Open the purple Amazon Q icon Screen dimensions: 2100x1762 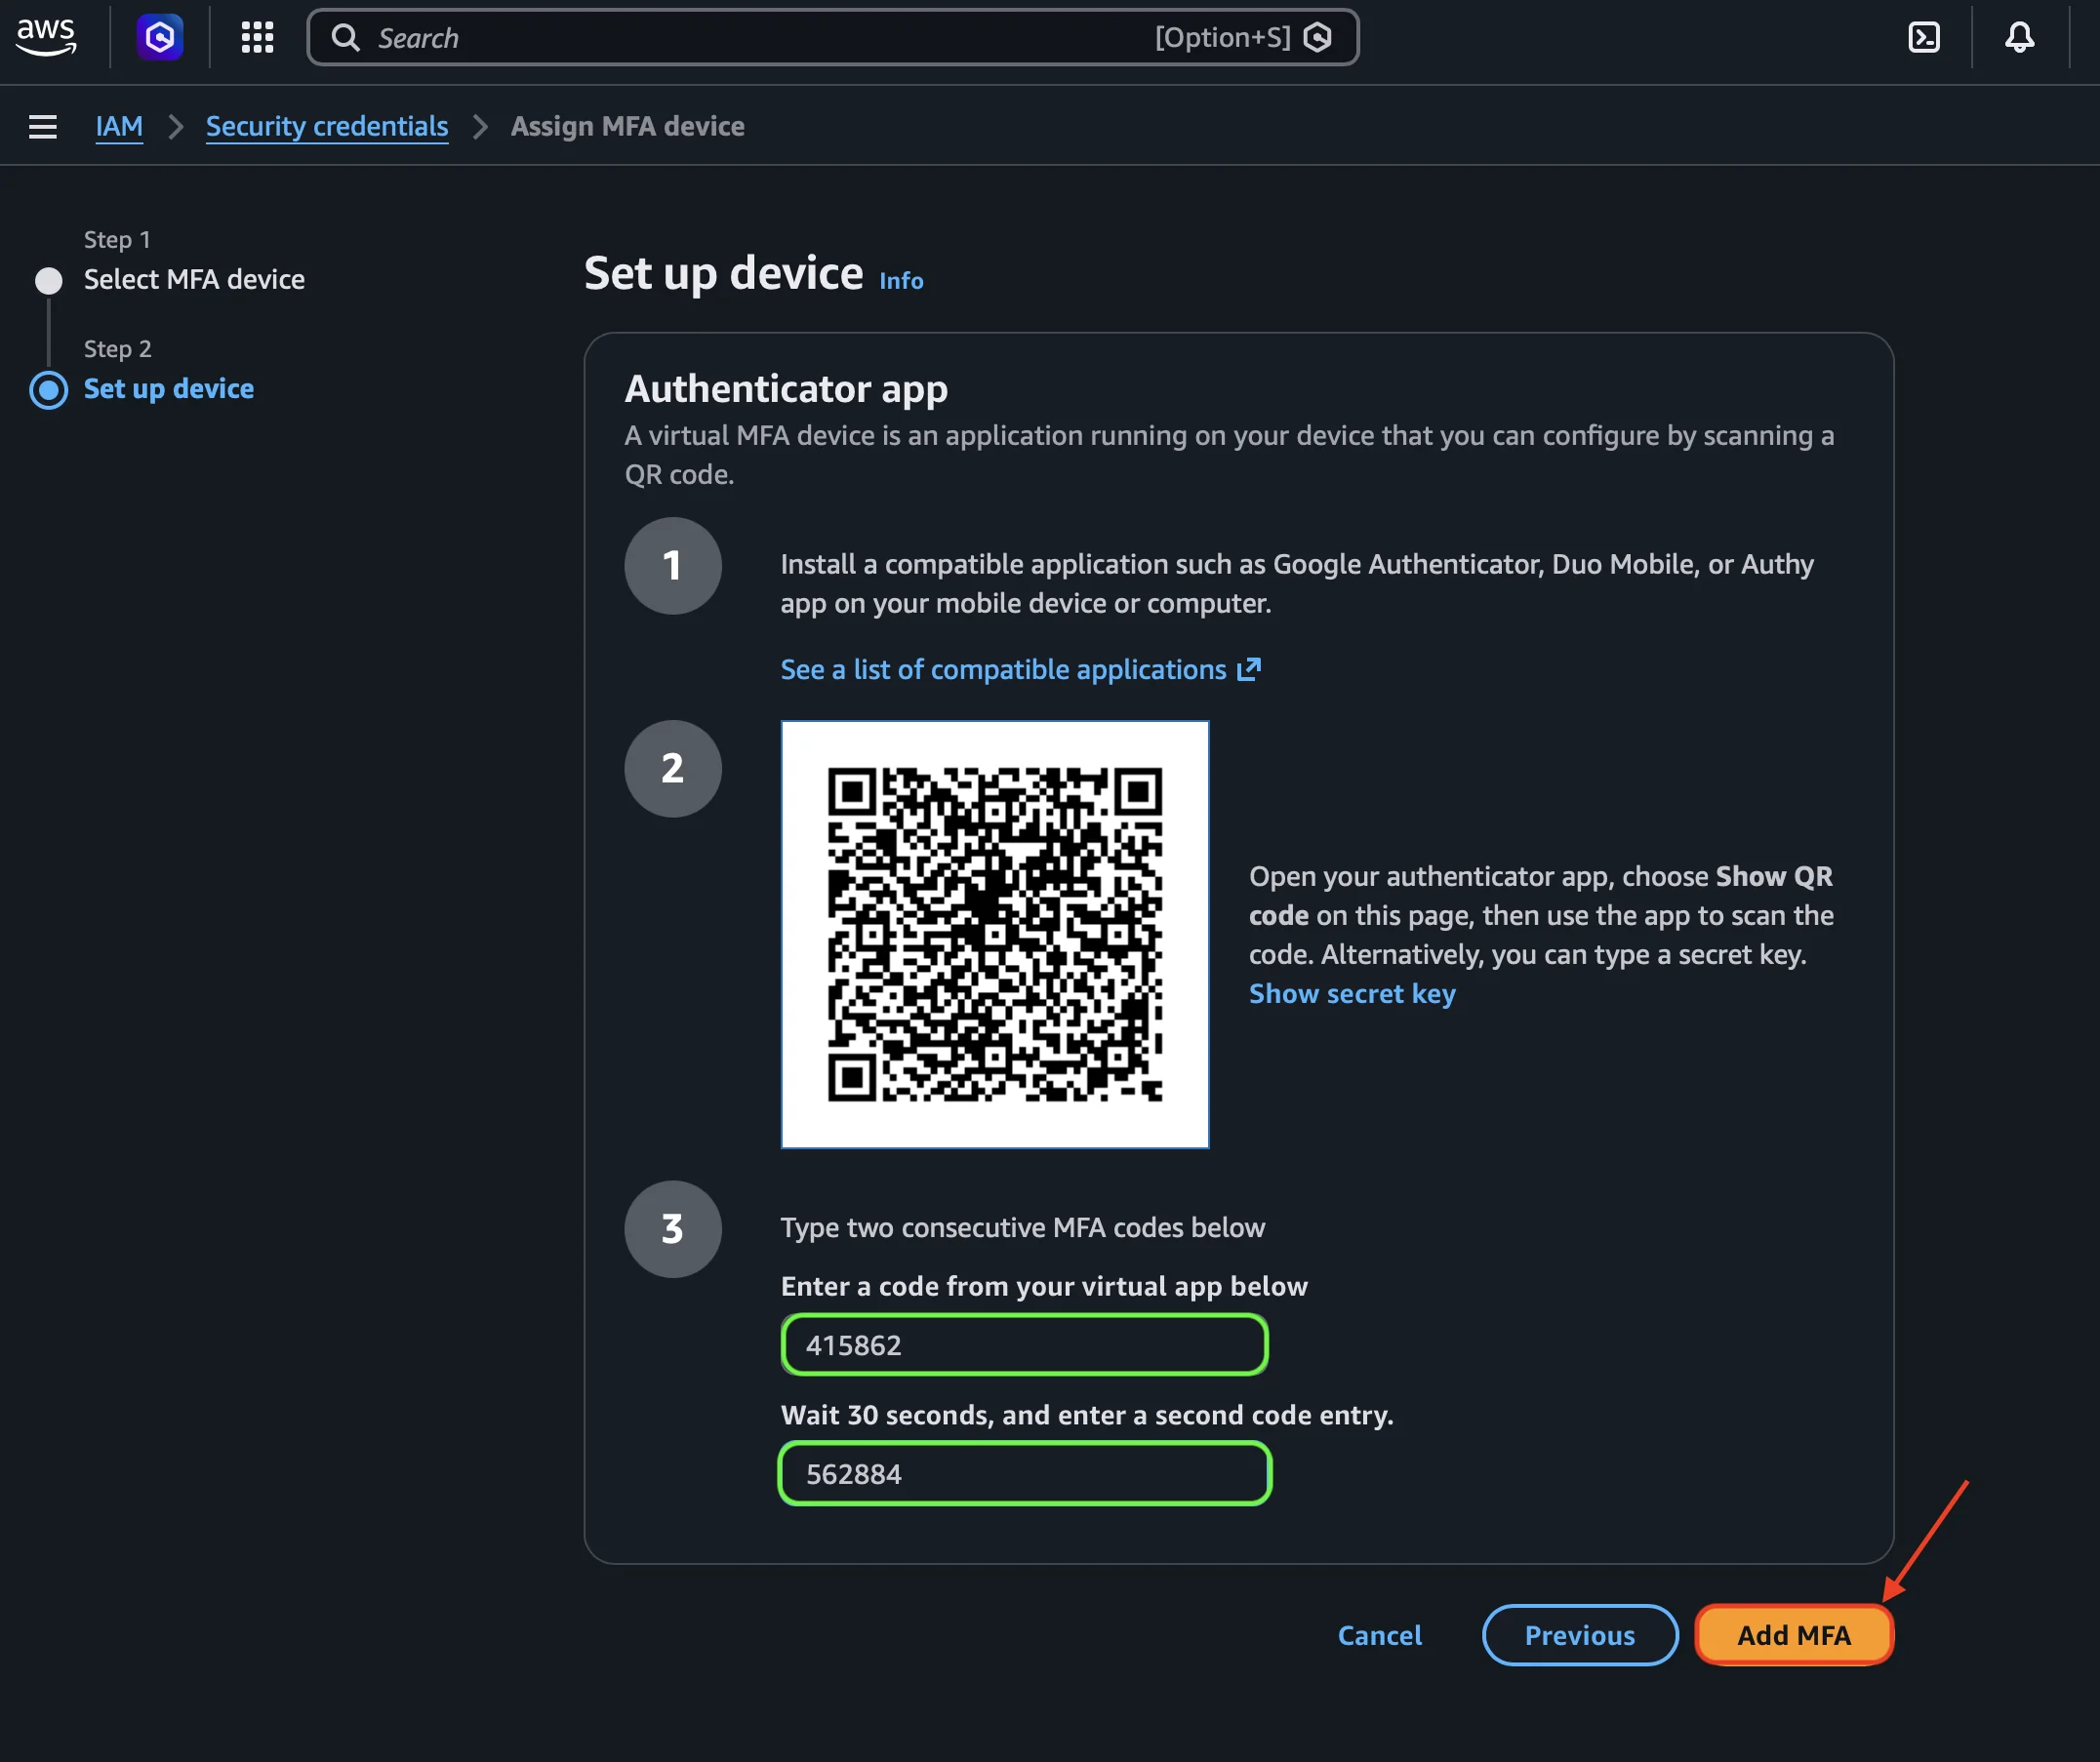coord(160,37)
